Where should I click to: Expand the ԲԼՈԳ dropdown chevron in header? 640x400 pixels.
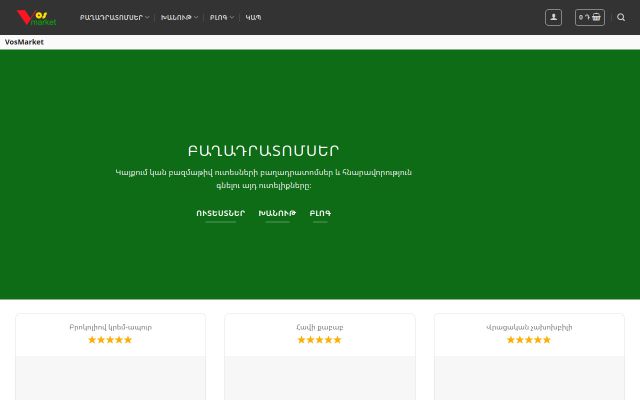click(x=232, y=18)
